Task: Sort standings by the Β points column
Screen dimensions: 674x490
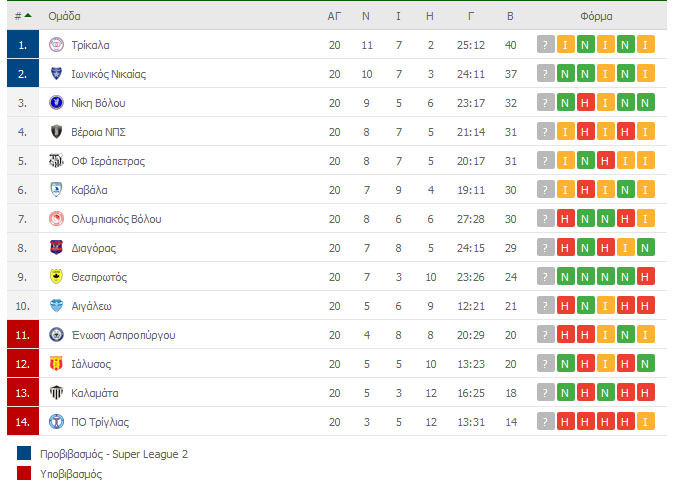Action: pyautogui.click(x=510, y=16)
